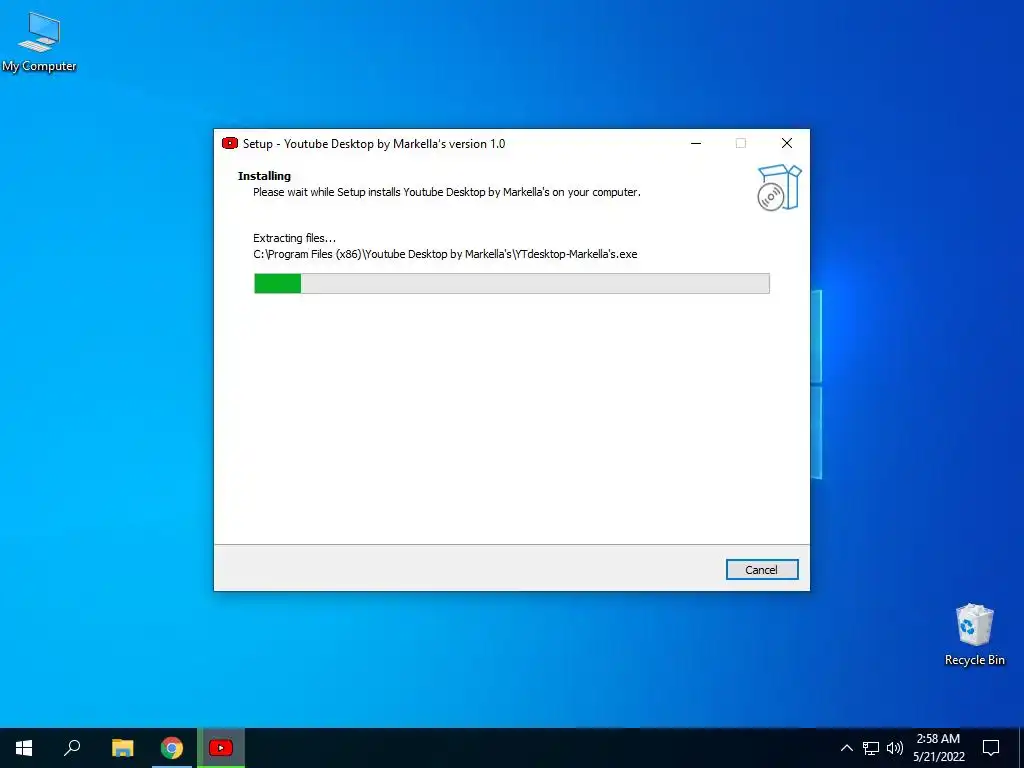Open network status tray icon
The height and width of the screenshot is (768, 1024).
(871, 748)
